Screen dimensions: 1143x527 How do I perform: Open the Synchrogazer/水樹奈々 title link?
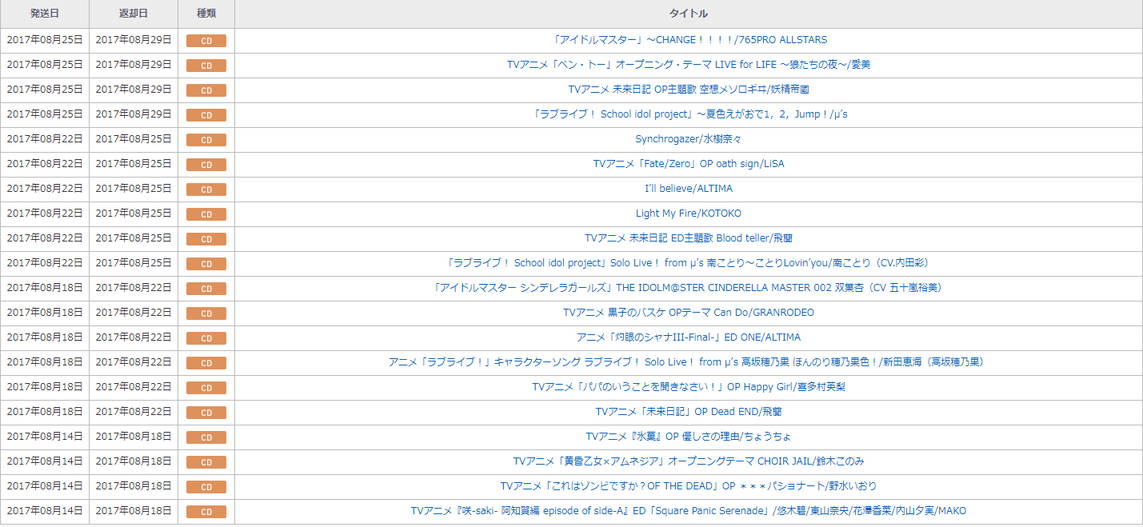point(688,138)
